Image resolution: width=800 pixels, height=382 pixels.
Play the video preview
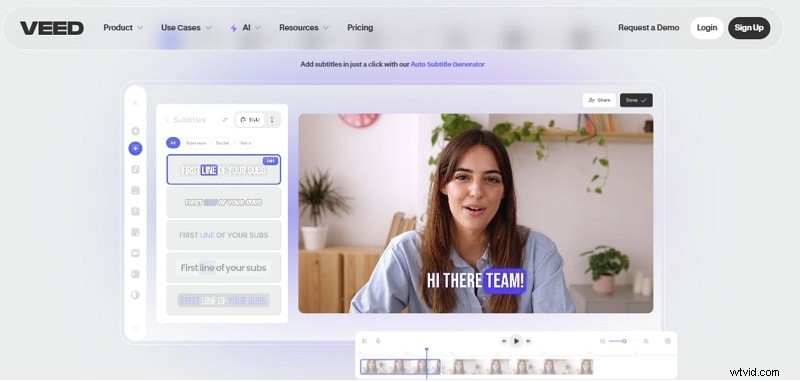pos(516,341)
